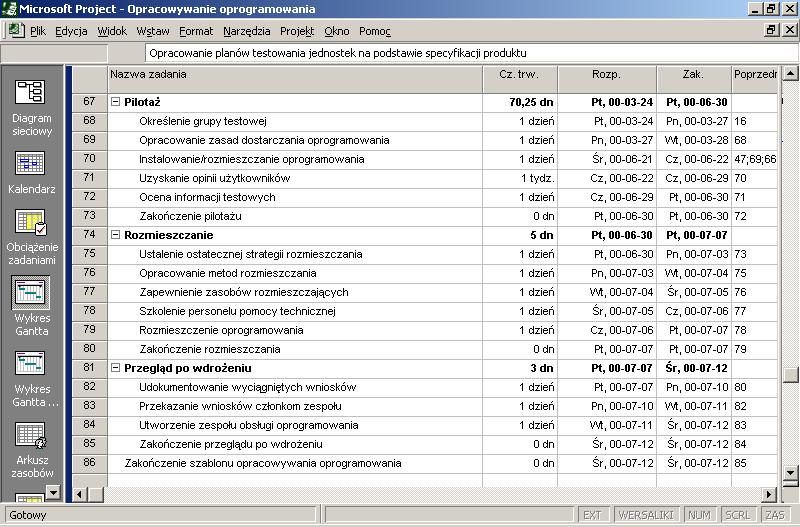
Task: Click the Poprzedn column header
Action: pyautogui.click(x=755, y=79)
